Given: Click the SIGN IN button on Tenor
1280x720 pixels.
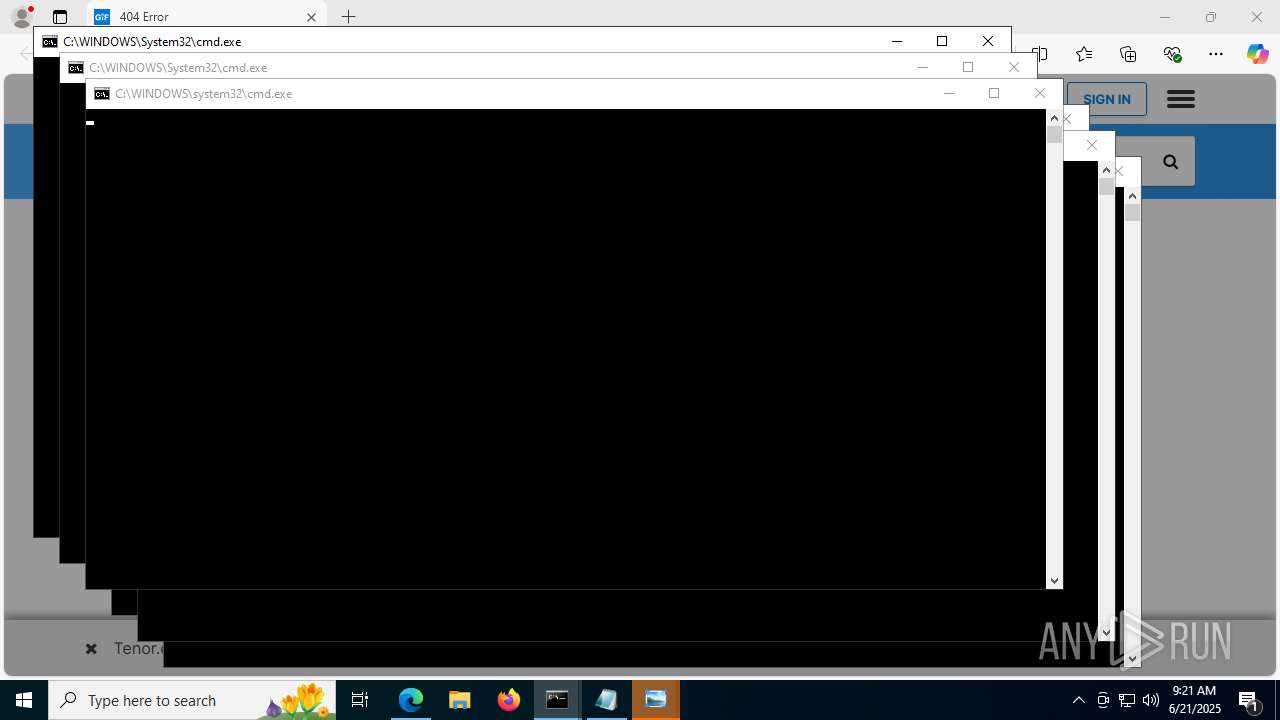Looking at the screenshot, I should pyautogui.click(x=1107, y=99).
